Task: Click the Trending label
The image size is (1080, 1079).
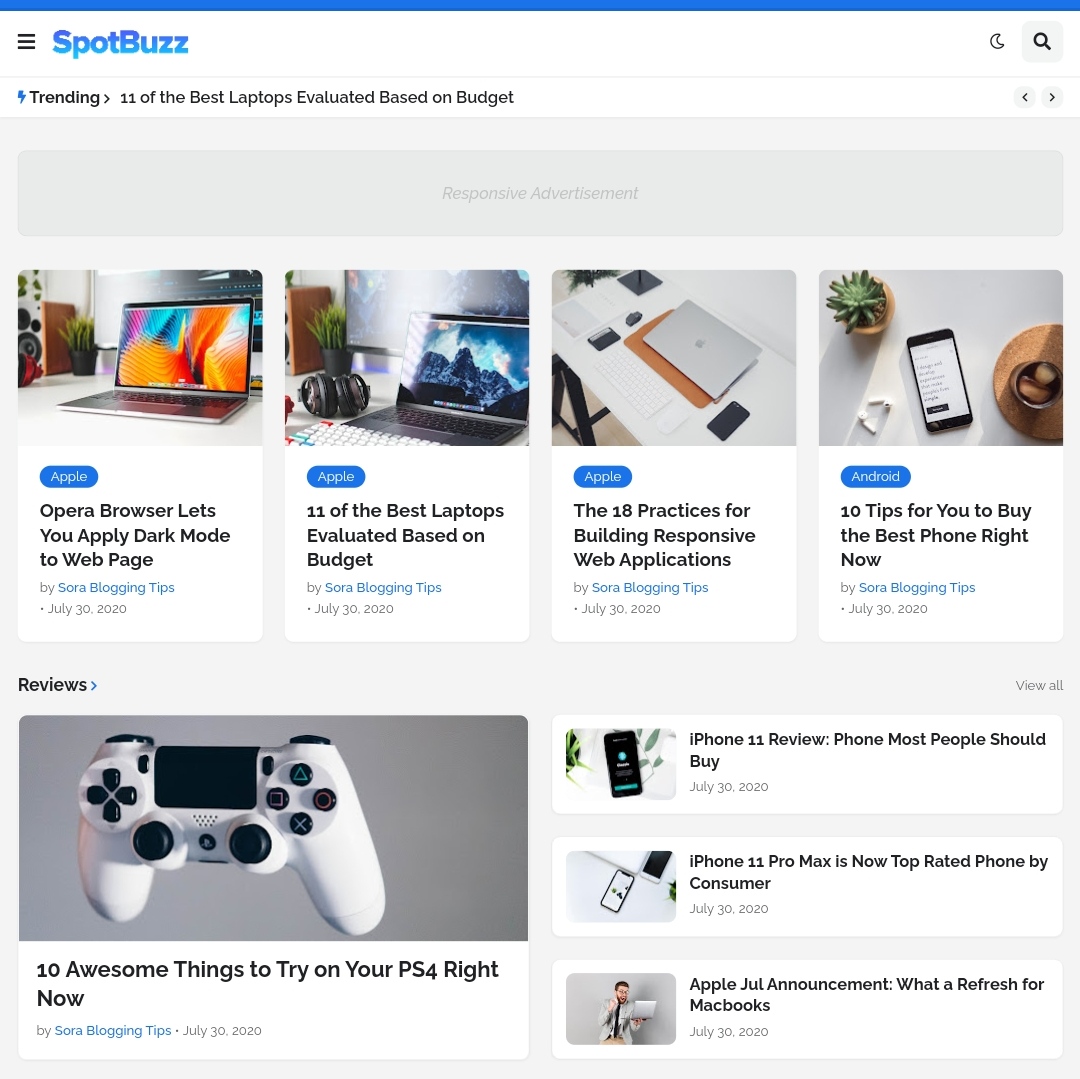Action: click(65, 97)
